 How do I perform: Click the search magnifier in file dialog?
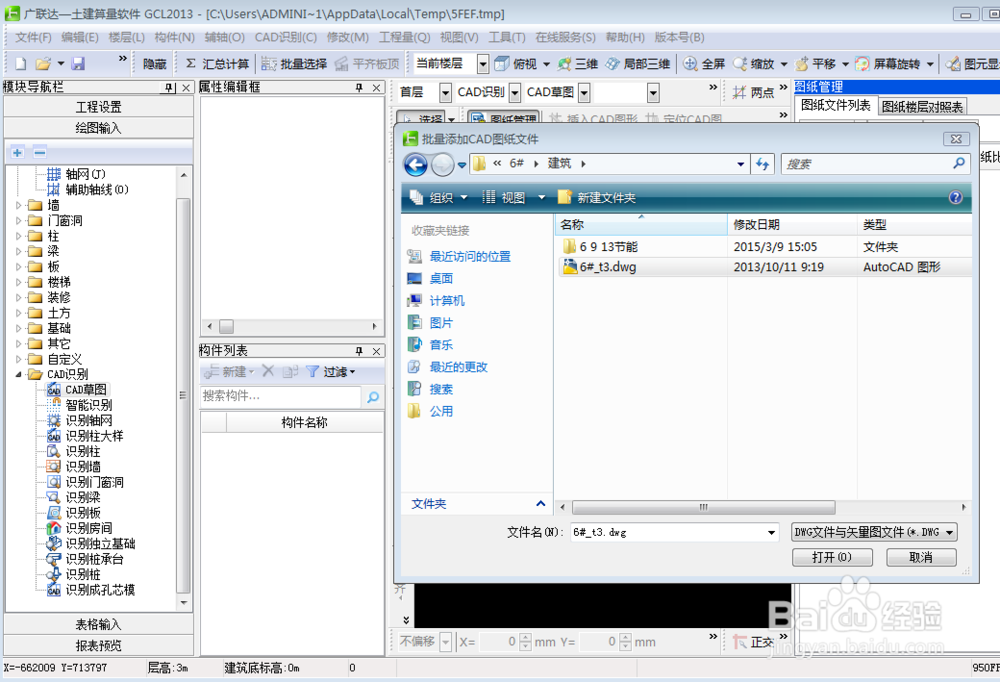point(959,164)
